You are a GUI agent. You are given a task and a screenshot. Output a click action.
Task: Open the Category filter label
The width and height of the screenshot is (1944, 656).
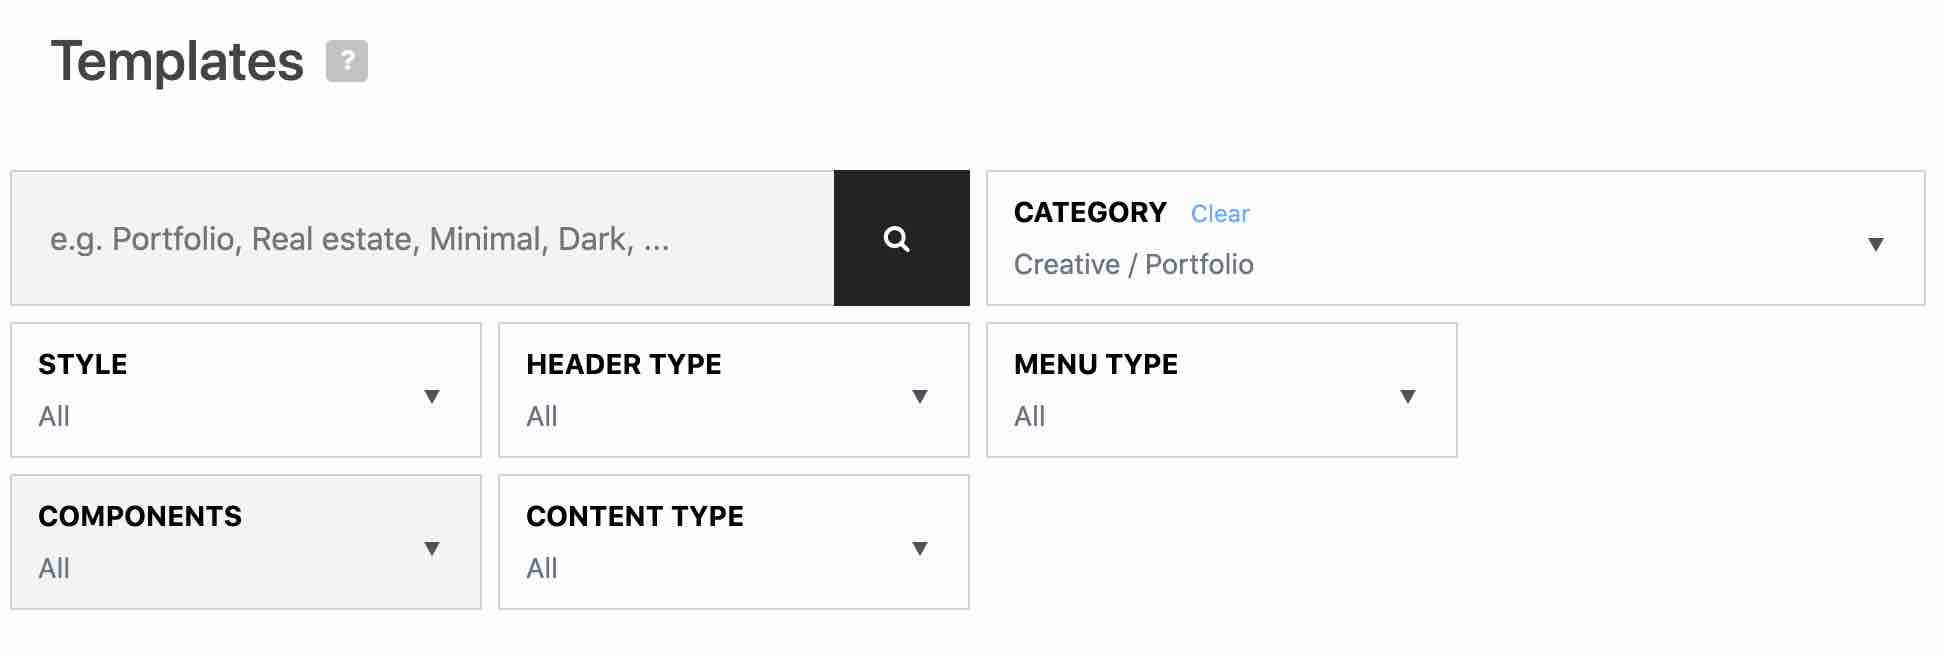[1090, 213]
